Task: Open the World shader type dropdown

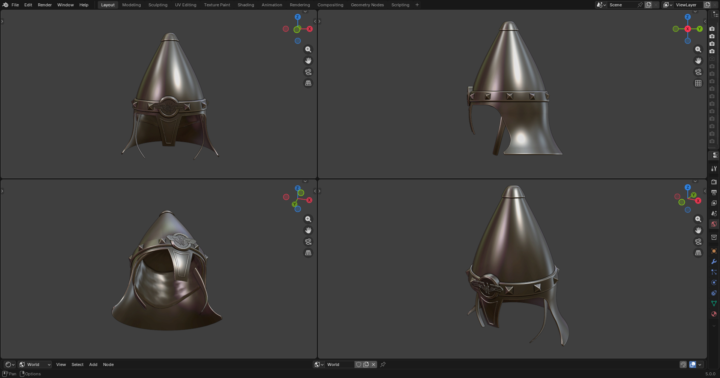Action: tap(35, 365)
